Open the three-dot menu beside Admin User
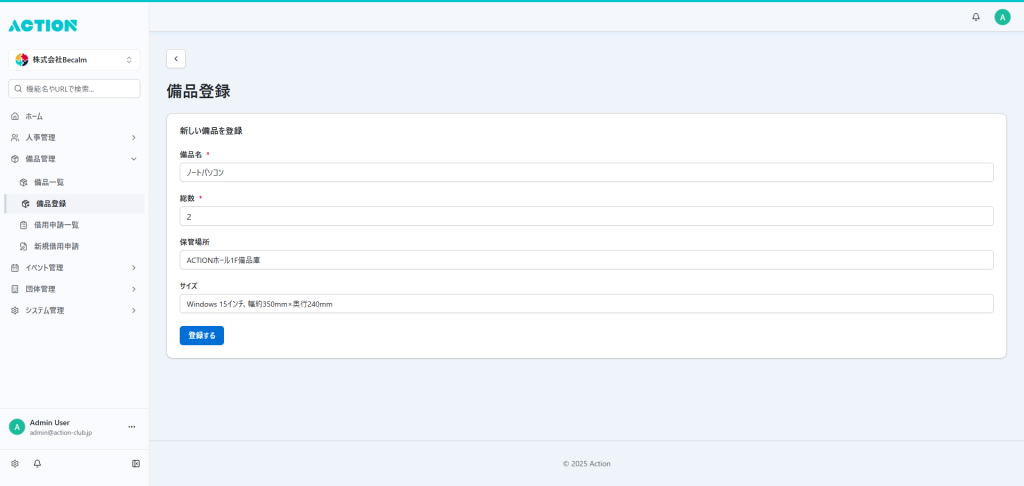The image size is (1024, 486). coord(131,427)
